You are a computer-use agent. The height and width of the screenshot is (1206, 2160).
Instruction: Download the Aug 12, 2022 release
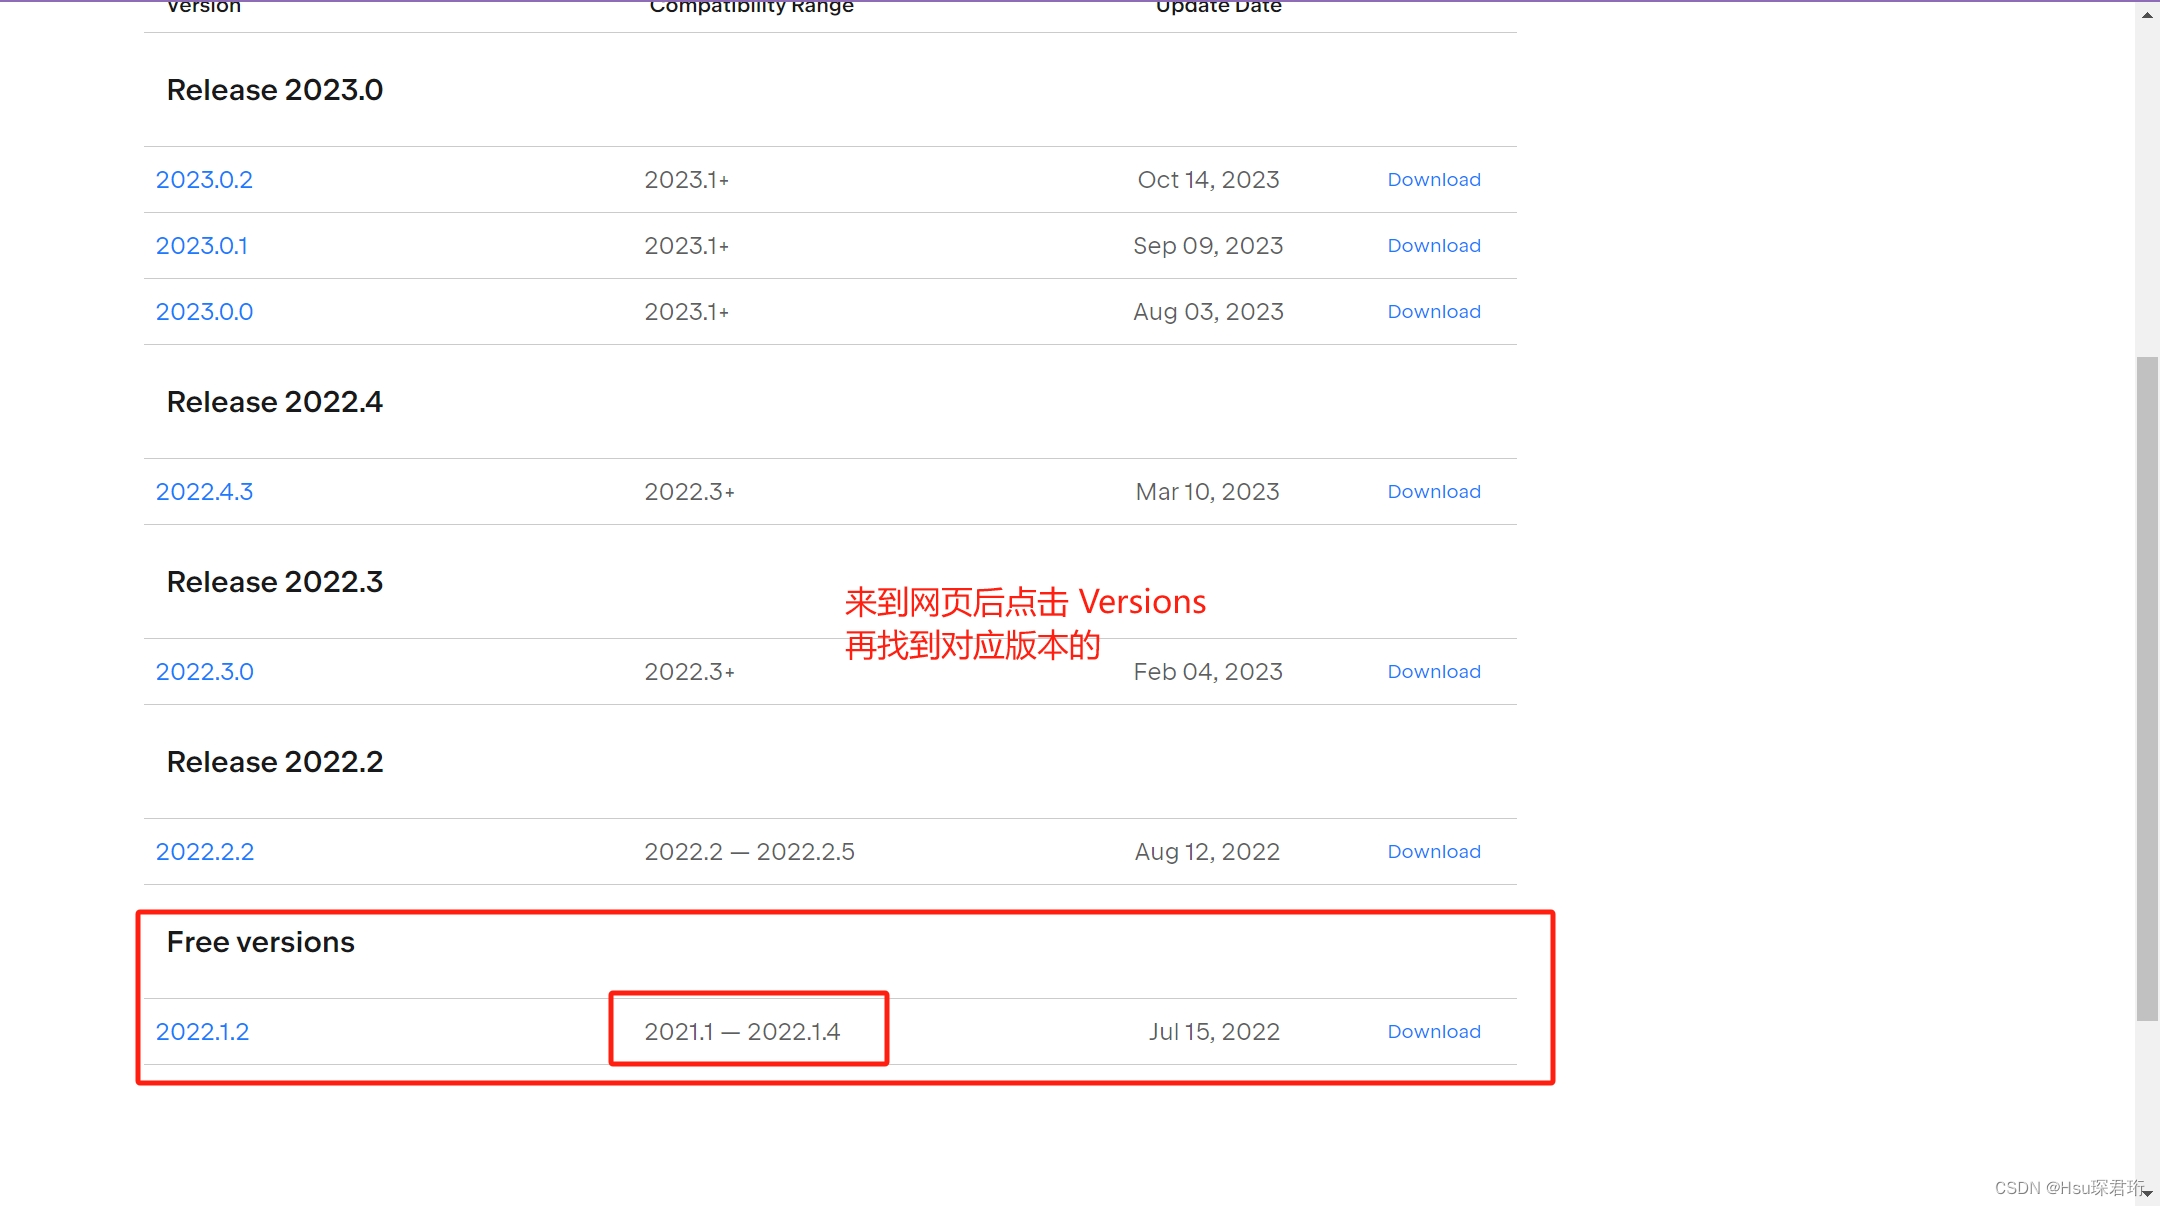click(x=1433, y=852)
